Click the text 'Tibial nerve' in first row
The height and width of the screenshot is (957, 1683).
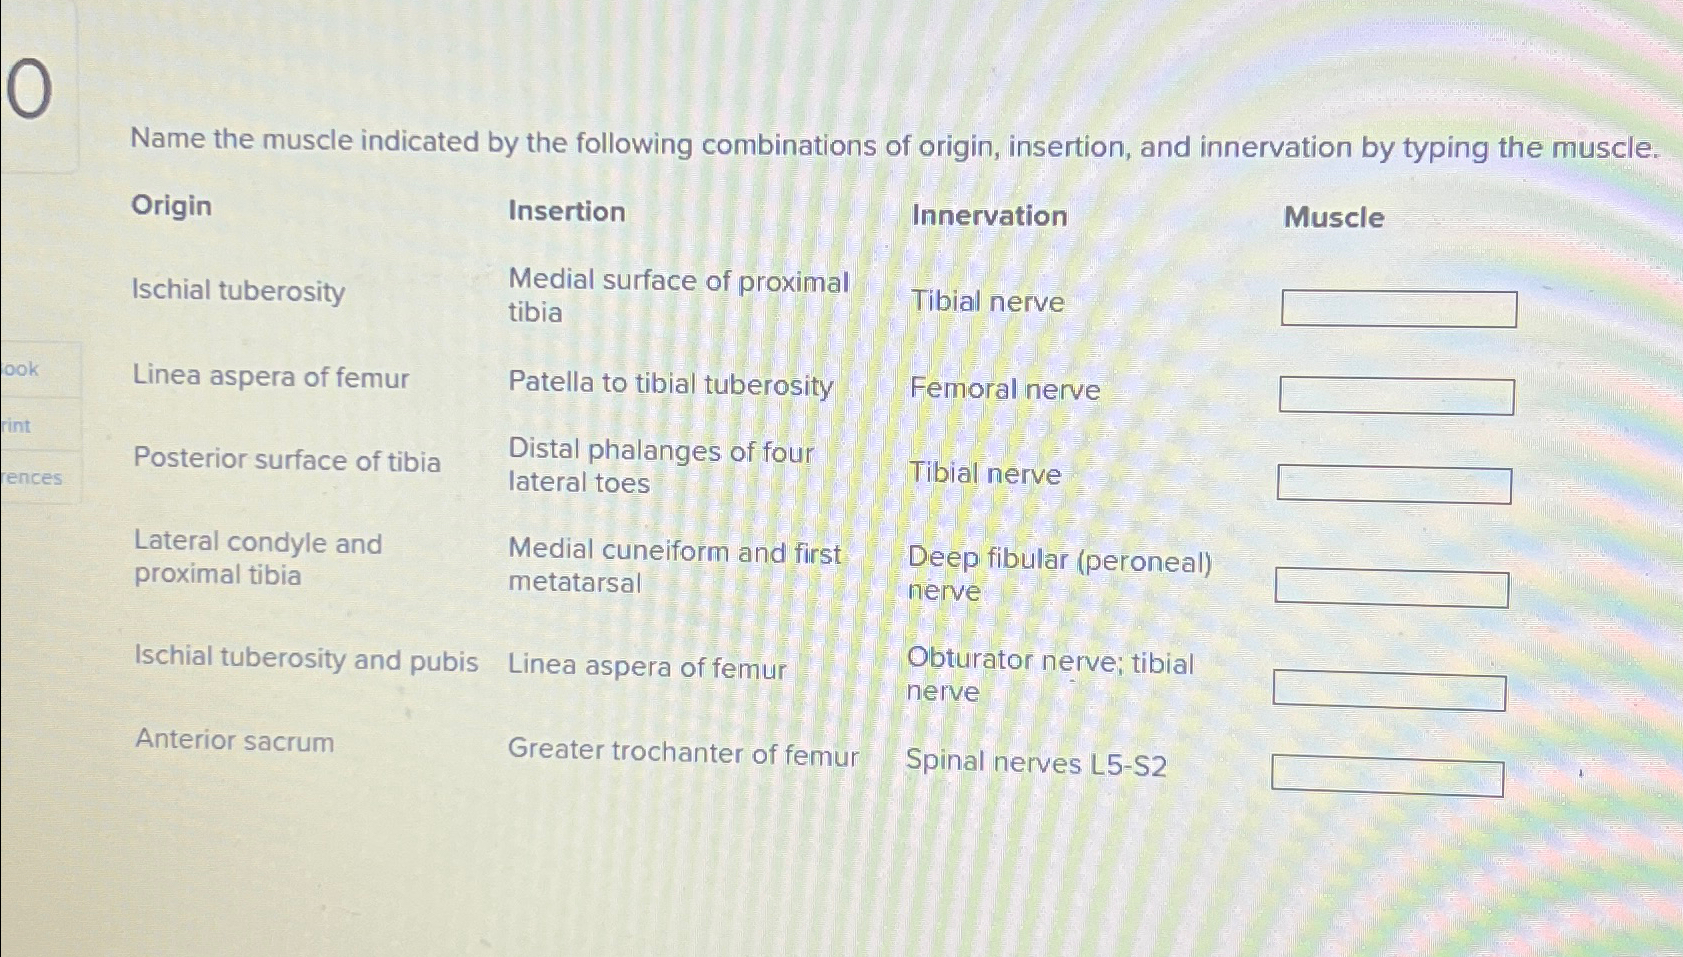tap(986, 303)
